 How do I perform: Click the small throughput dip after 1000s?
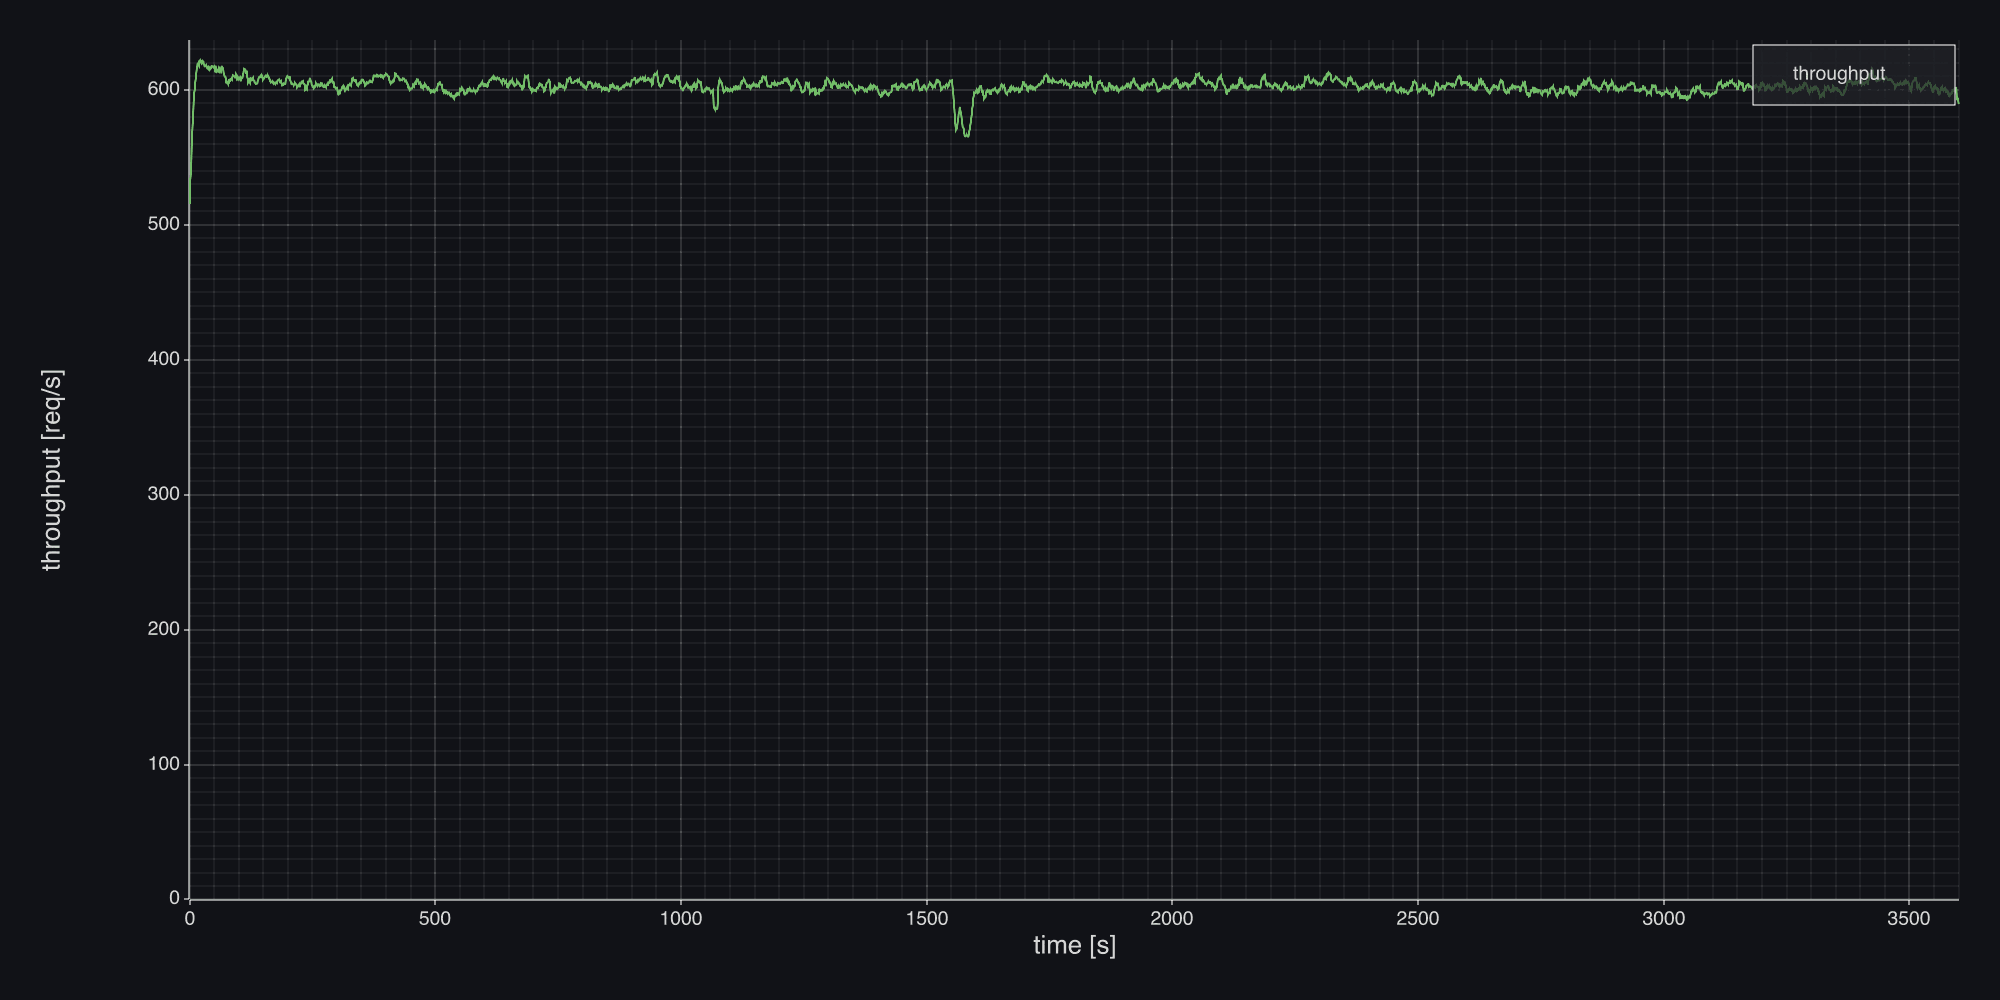[716, 108]
